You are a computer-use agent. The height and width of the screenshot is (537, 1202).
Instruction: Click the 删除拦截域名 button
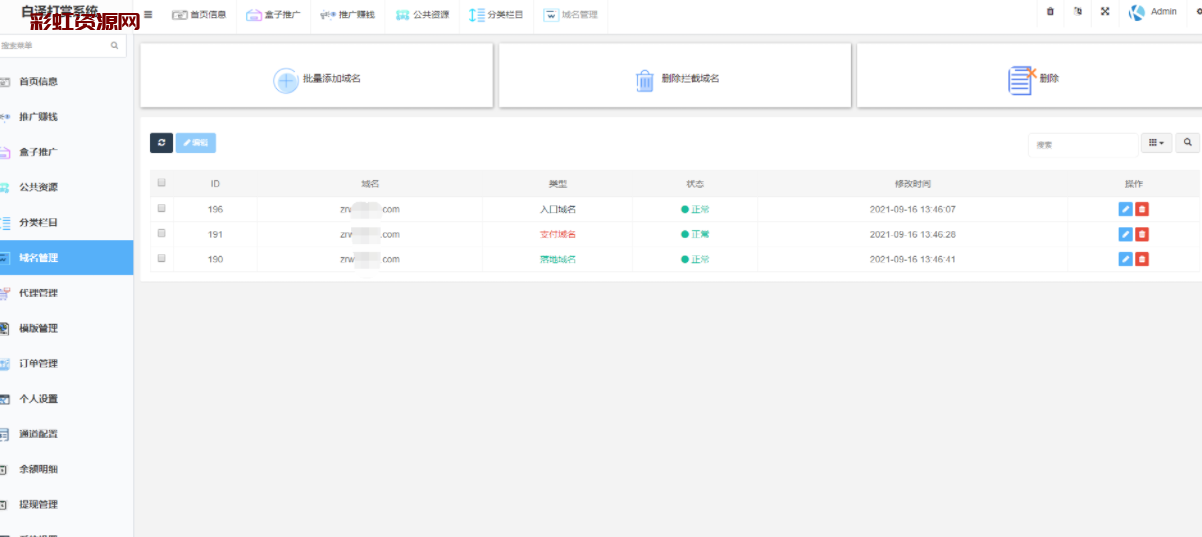click(x=676, y=79)
